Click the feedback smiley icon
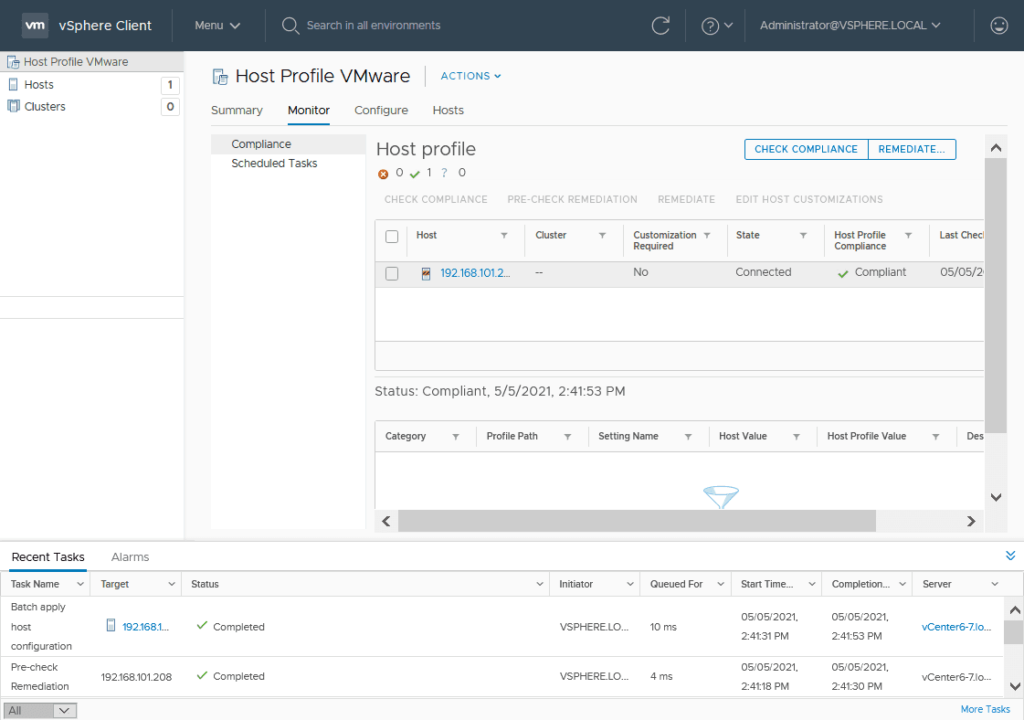The width and height of the screenshot is (1024, 720). point(999,26)
